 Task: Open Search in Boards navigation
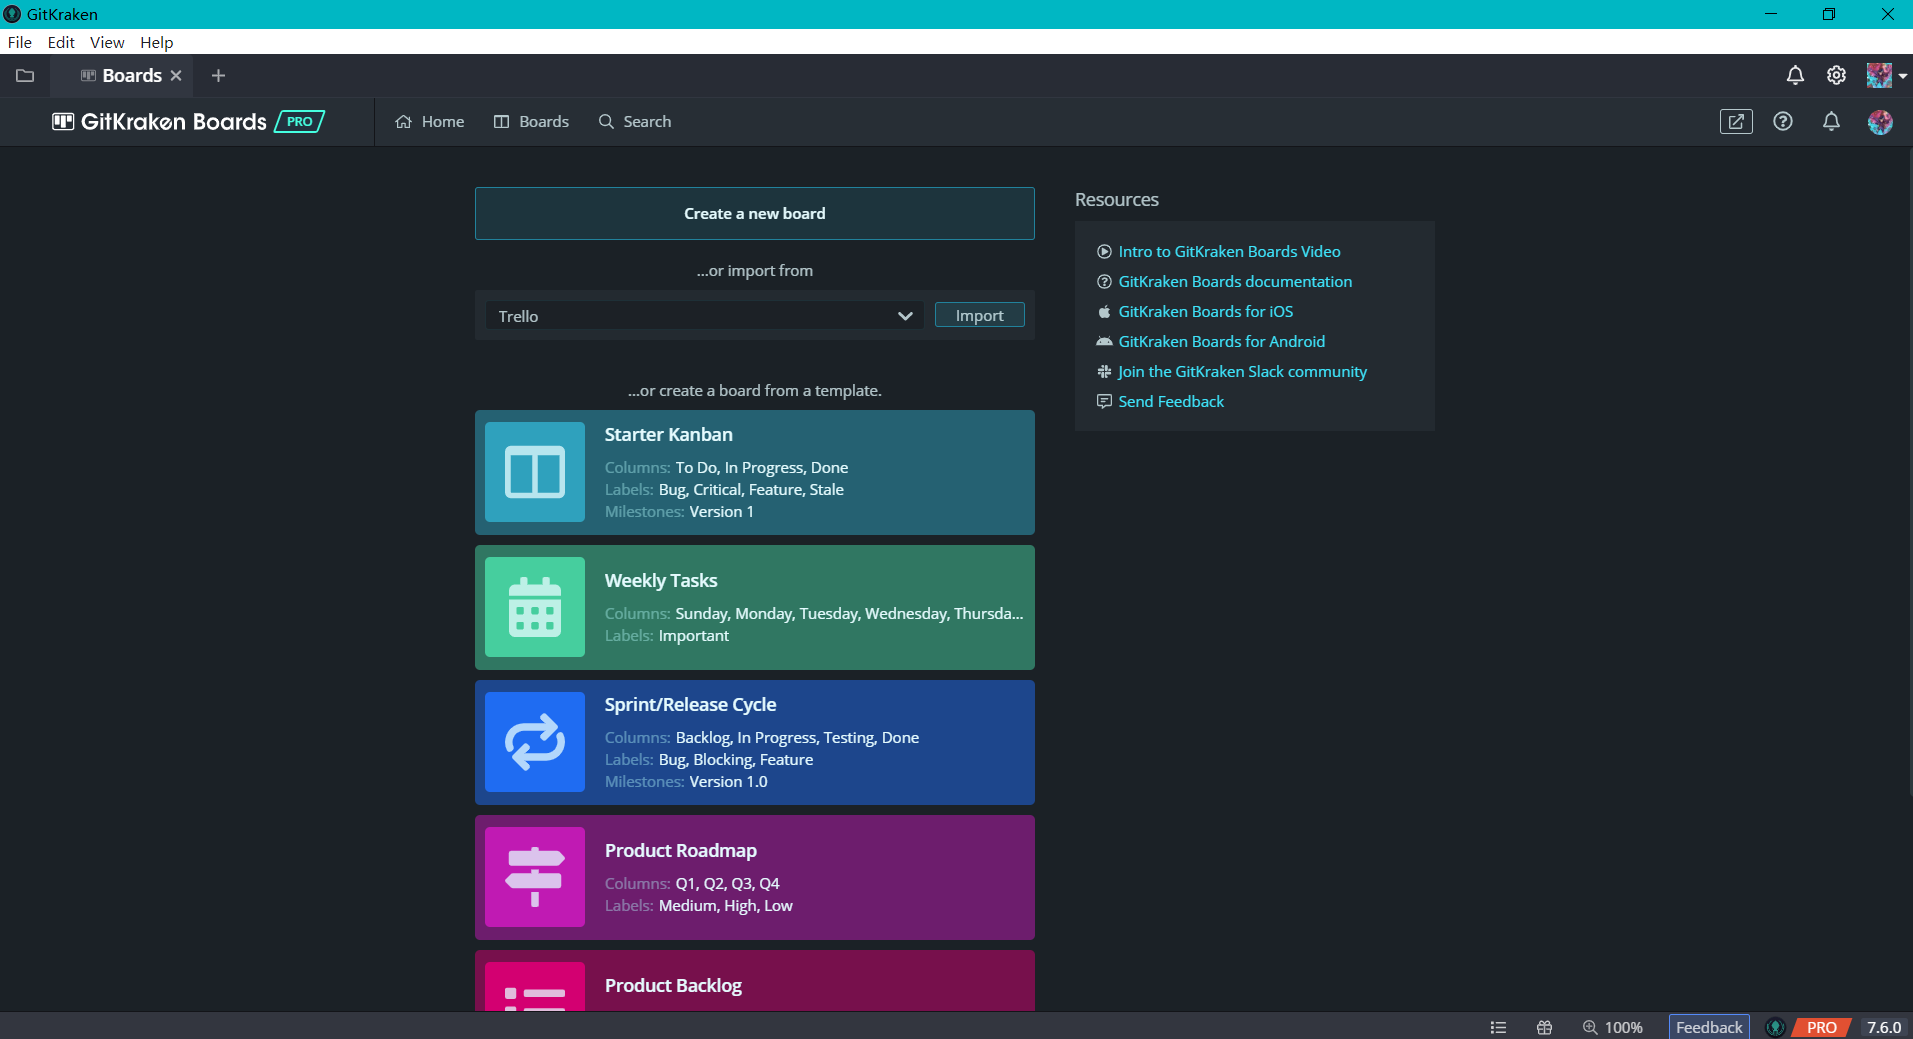point(635,122)
